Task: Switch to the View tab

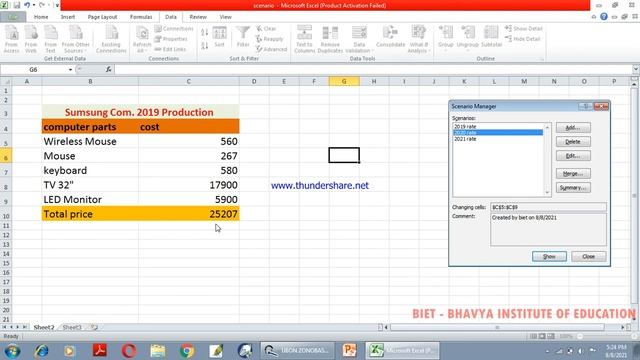Action: point(225,17)
